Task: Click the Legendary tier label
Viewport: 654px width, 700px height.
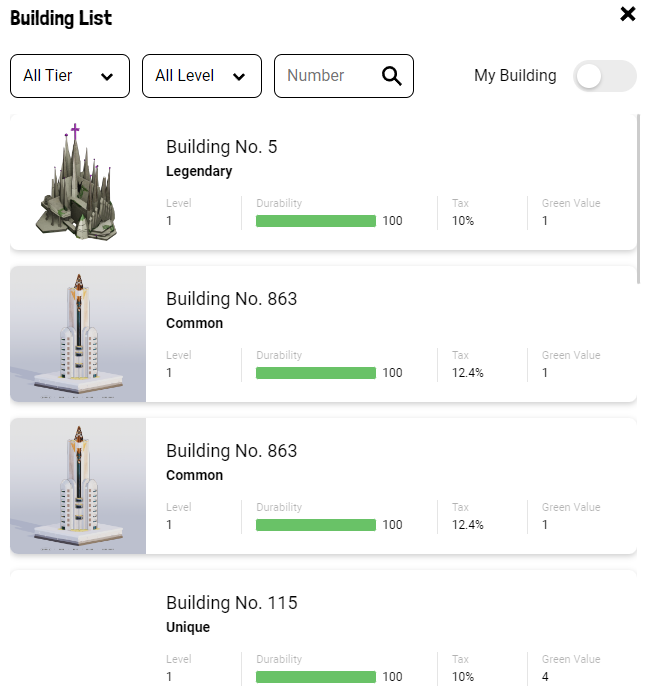Action: 199,171
